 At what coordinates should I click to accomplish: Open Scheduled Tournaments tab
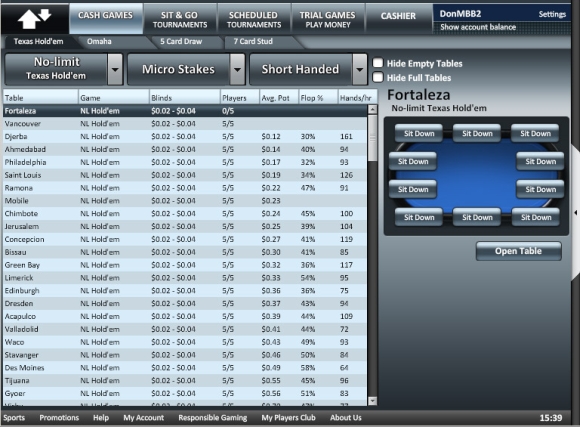tap(254, 19)
